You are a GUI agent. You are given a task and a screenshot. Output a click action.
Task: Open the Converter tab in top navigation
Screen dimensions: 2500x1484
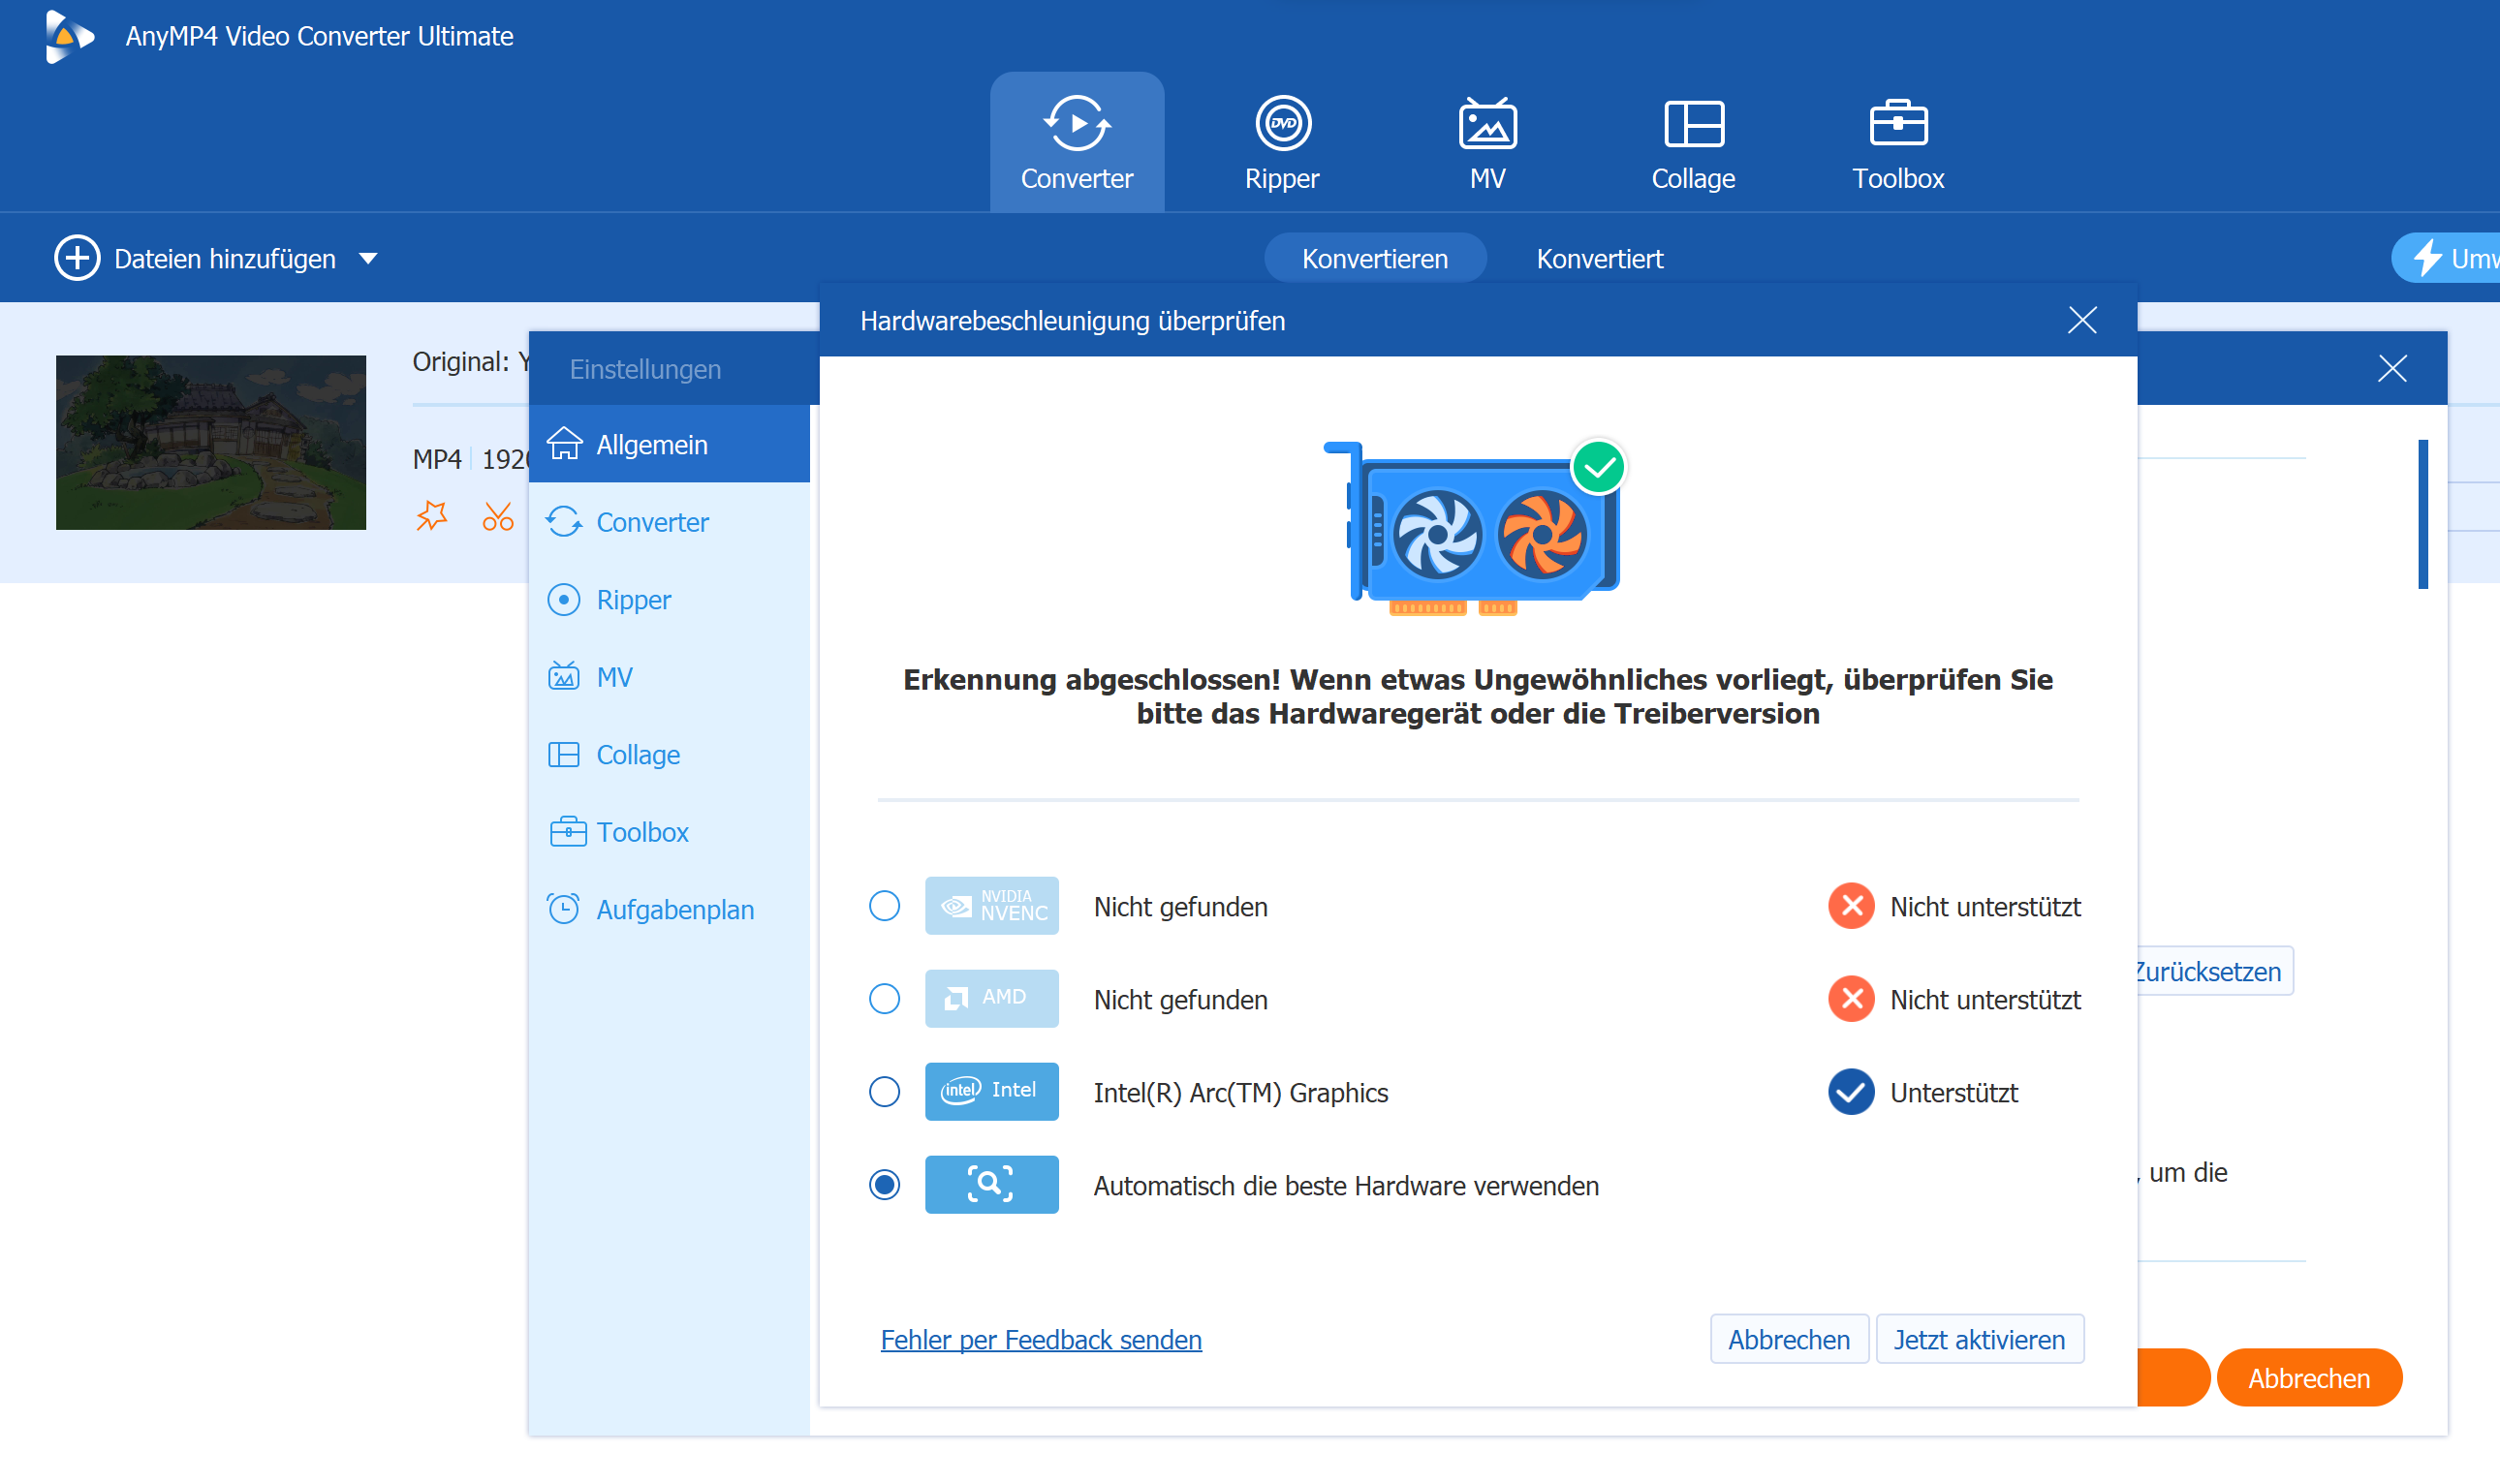tap(1076, 142)
